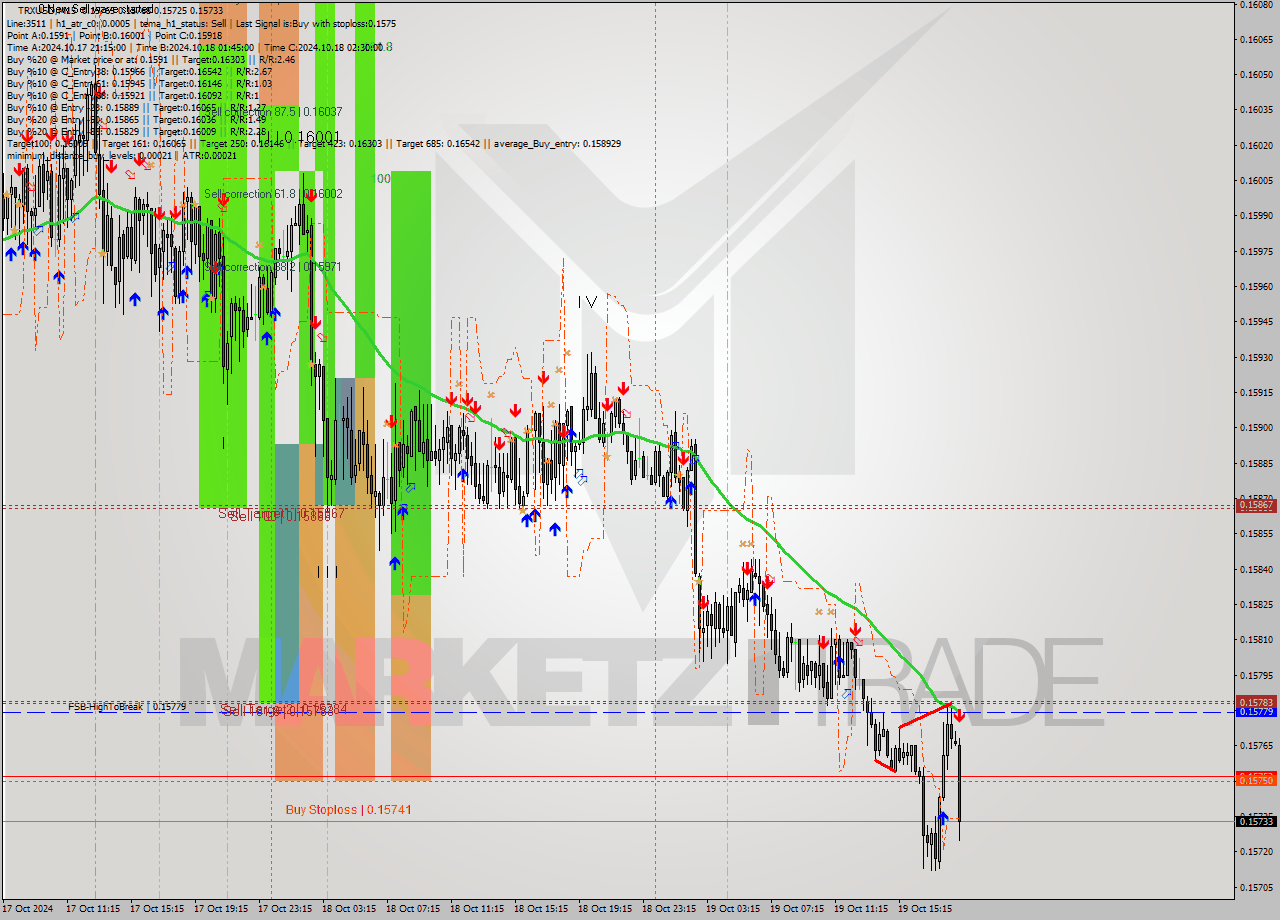The image size is (1280, 920).
Task: Click the 0.15795 price scale value
Action: click(x=1256, y=676)
